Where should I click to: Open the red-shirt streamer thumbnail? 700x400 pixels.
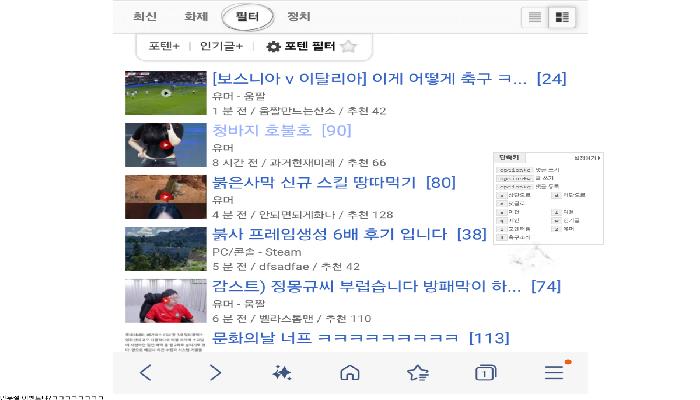click(x=166, y=301)
